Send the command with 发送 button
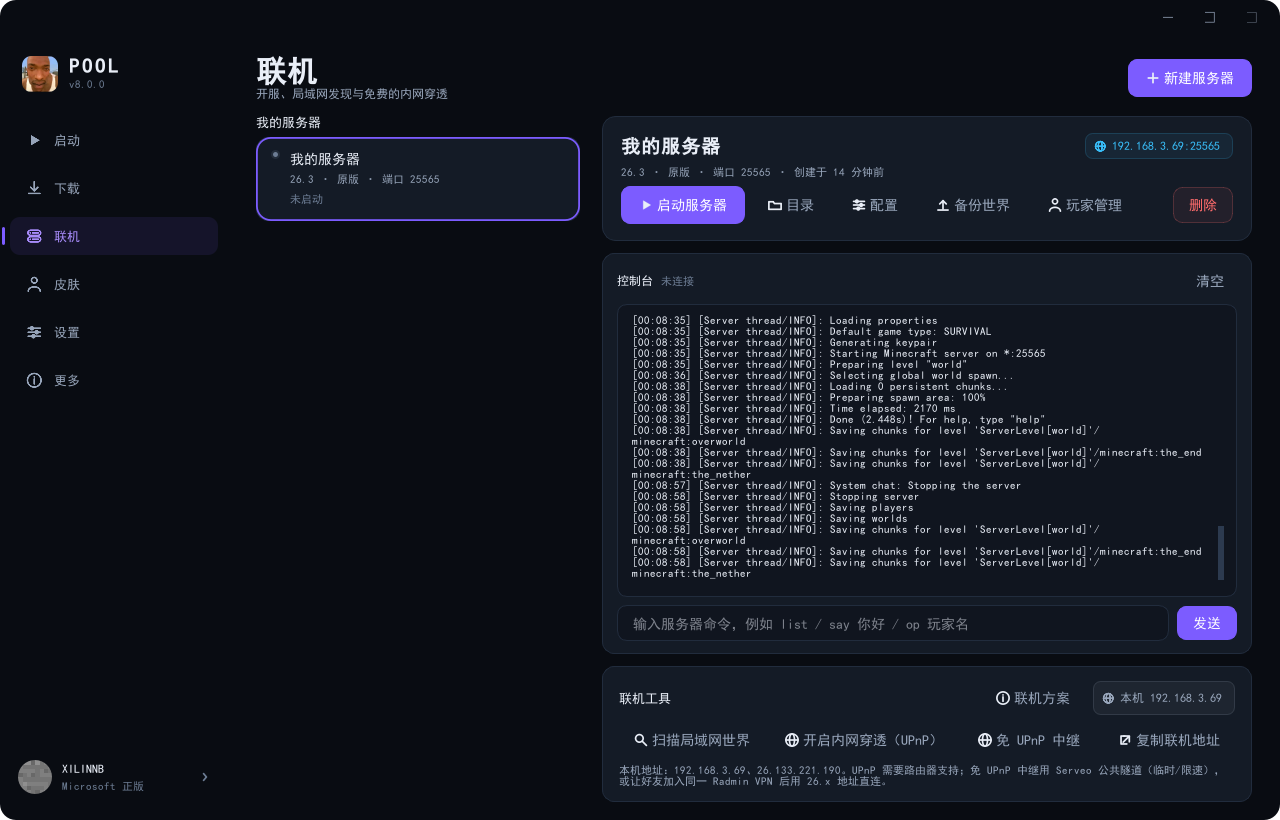1280x820 pixels. tap(1207, 623)
